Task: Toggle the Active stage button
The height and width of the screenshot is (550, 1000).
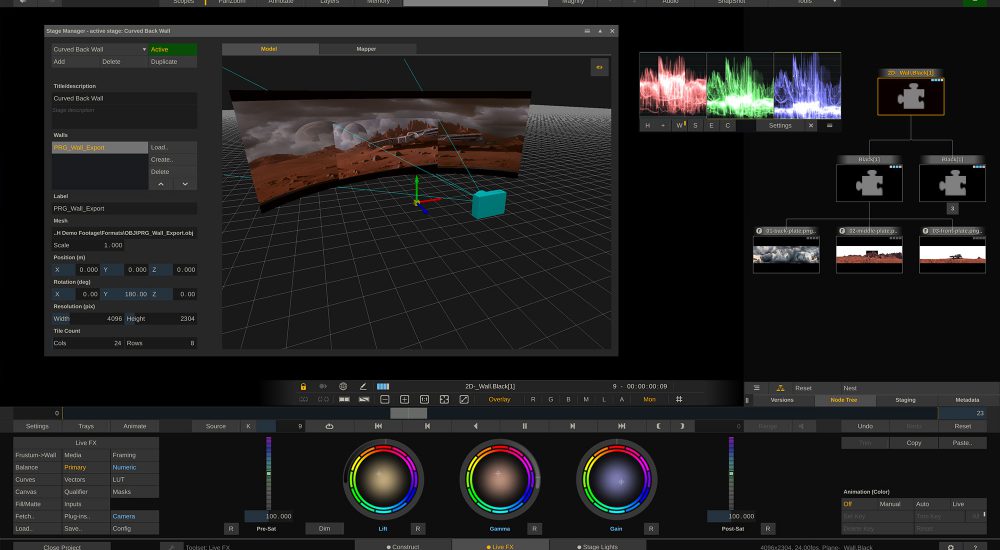Action: coord(173,49)
